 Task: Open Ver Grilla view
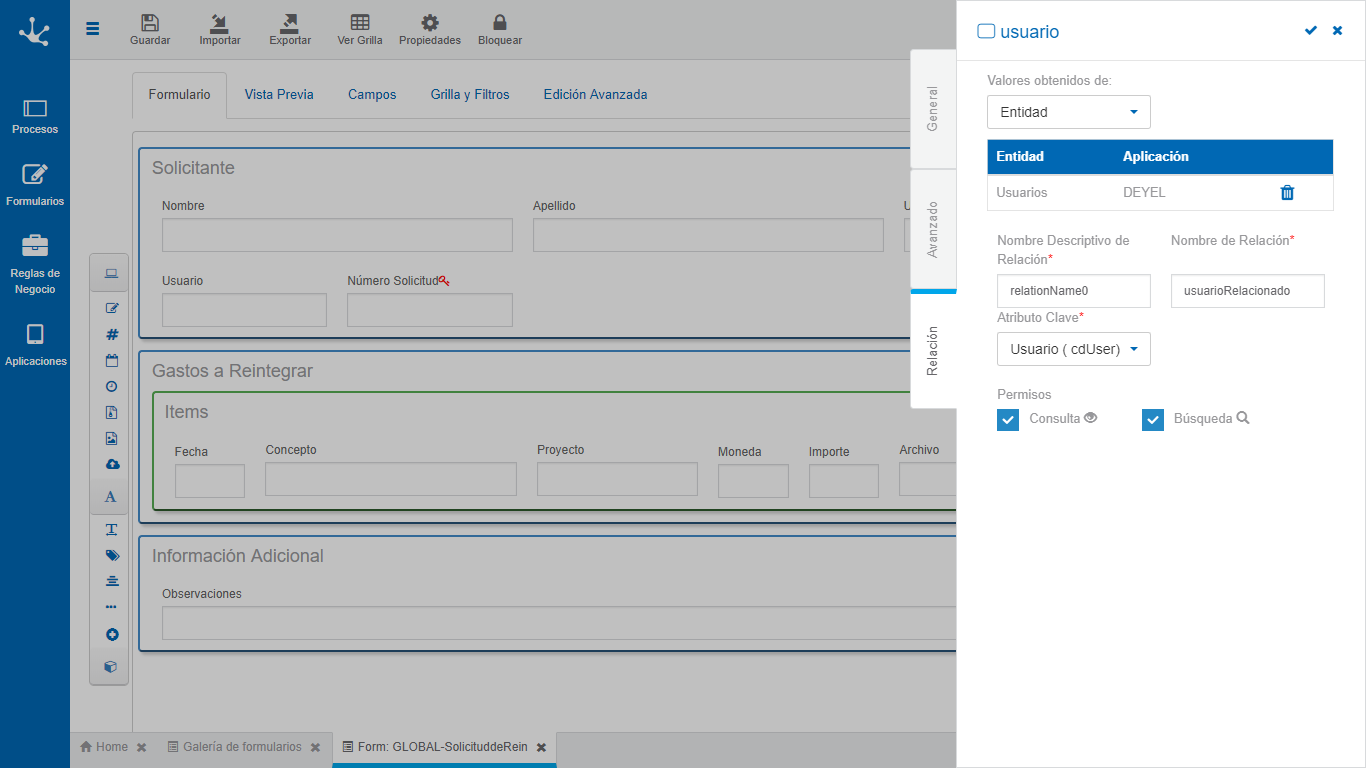point(360,30)
